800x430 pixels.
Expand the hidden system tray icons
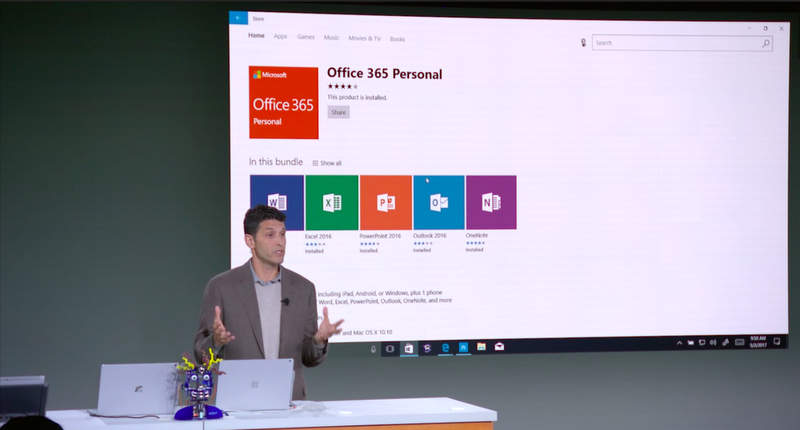point(679,343)
